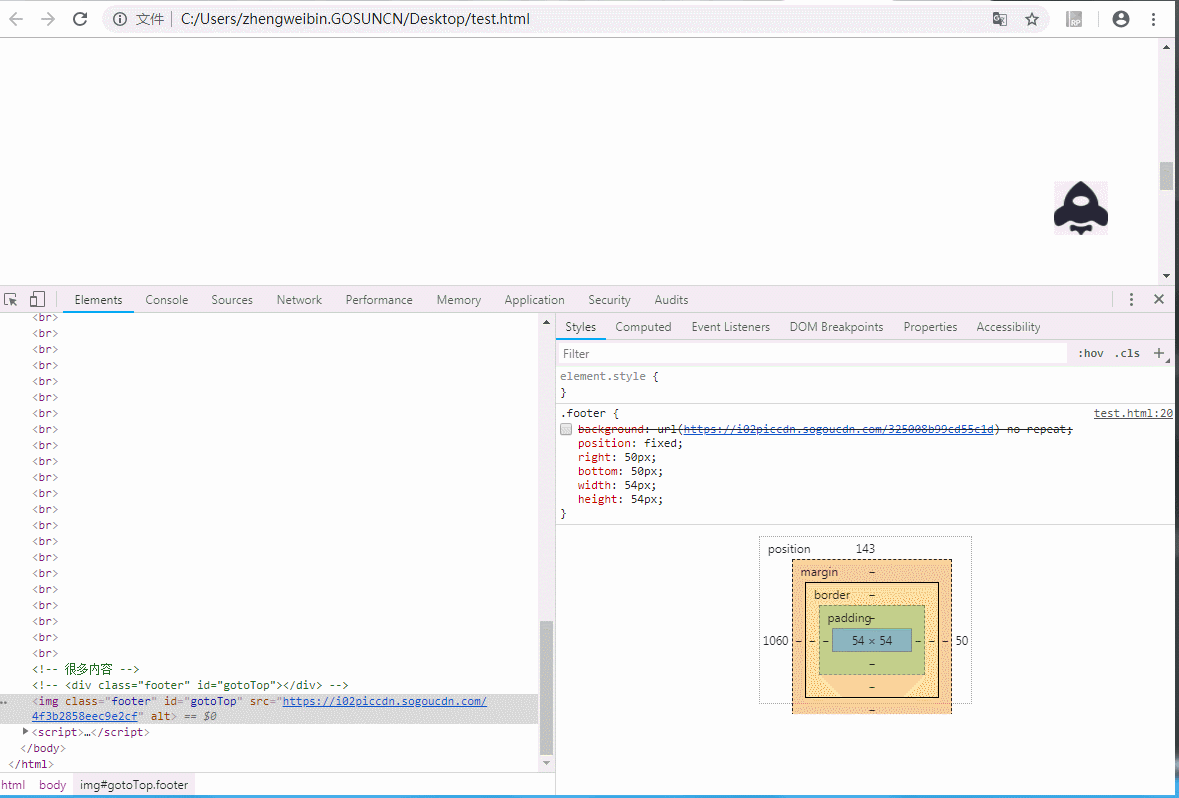1179x798 pixels.
Task: Close the DevTools panel
Action: (x=1159, y=299)
